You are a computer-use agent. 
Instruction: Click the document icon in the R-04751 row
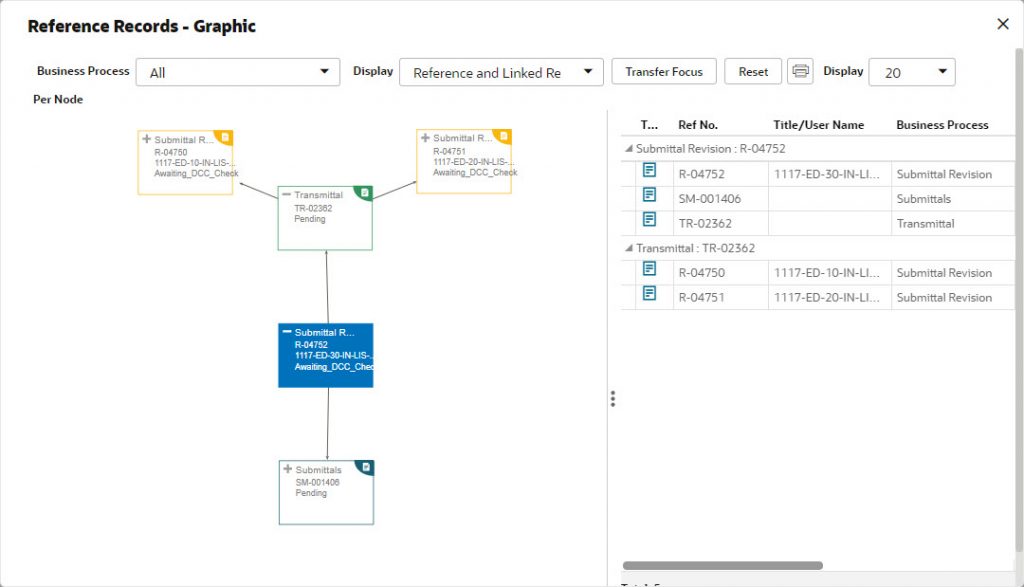[650, 294]
